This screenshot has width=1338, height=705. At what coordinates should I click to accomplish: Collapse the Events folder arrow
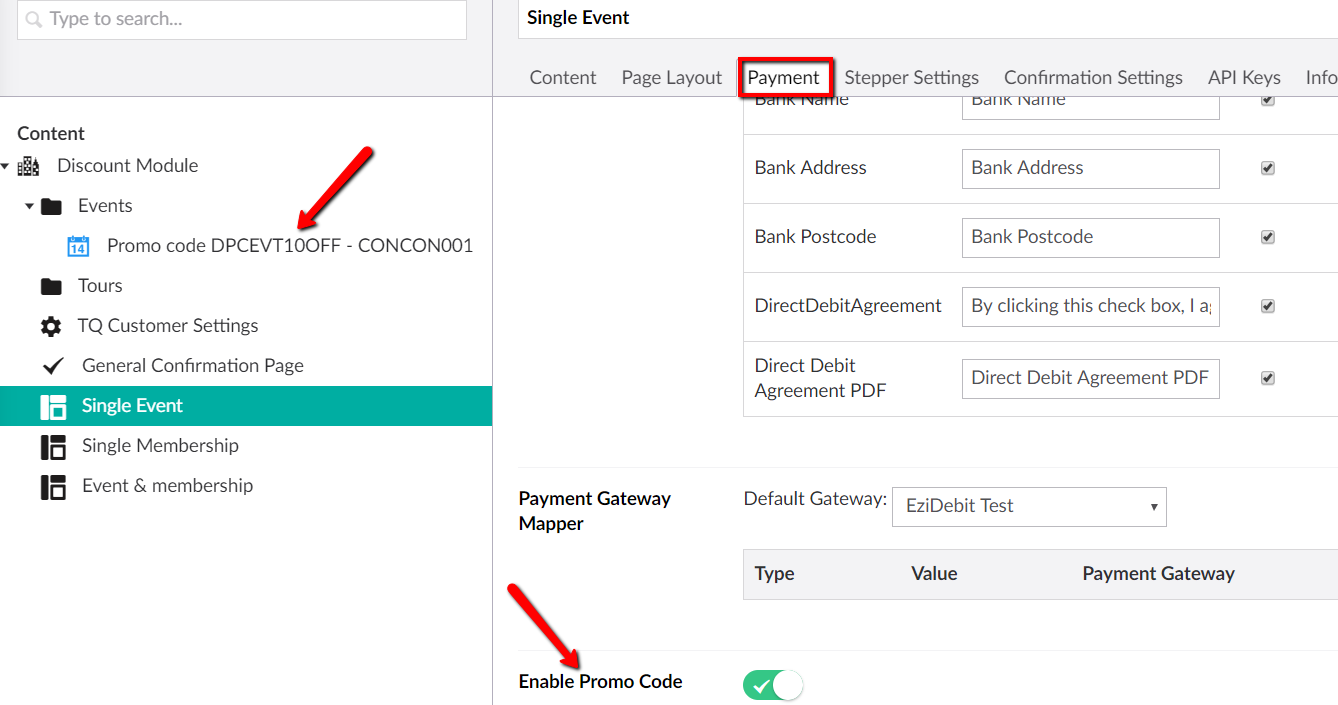[x=29, y=206]
